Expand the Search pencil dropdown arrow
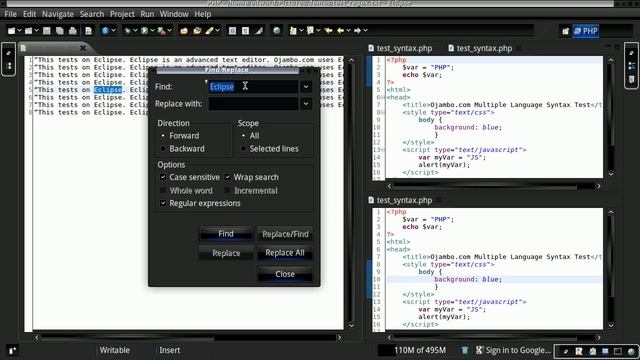The width and height of the screenshot is (640, 360). 218,31
